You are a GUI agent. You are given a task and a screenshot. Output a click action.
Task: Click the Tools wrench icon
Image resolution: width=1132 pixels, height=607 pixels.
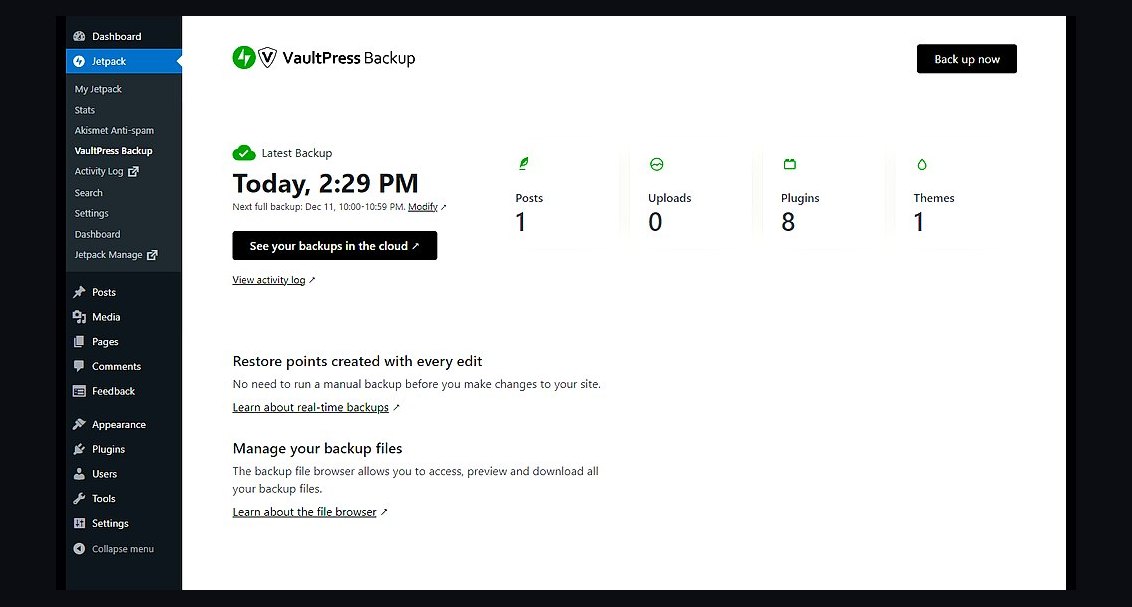click(x=79, y=499)
